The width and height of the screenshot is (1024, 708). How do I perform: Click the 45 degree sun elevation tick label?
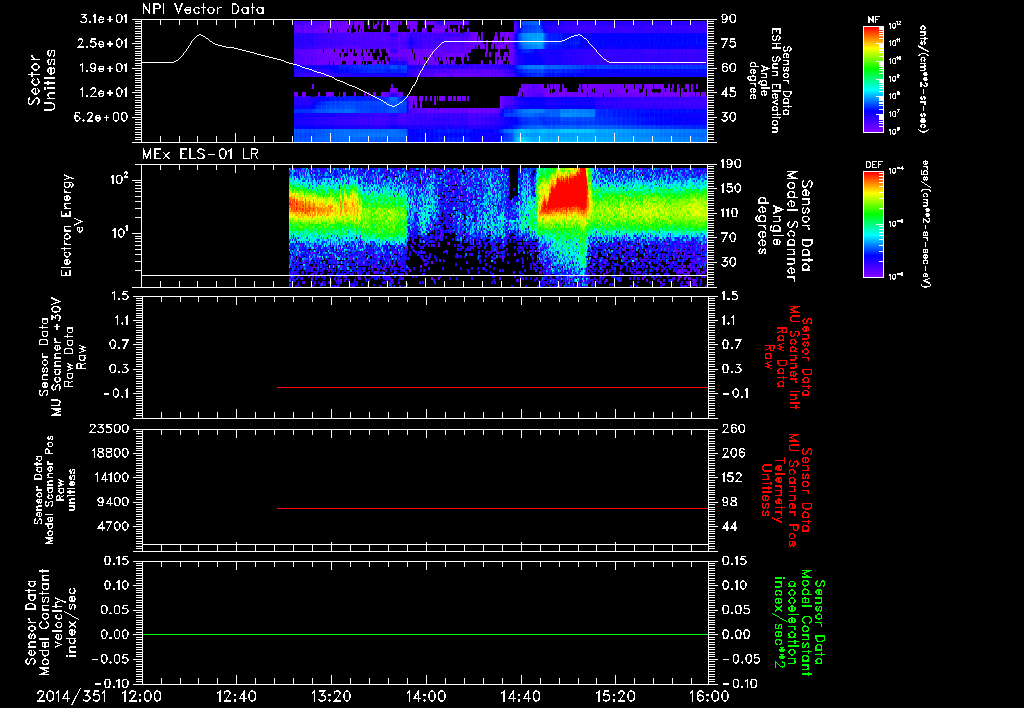(x=729, y=92)
